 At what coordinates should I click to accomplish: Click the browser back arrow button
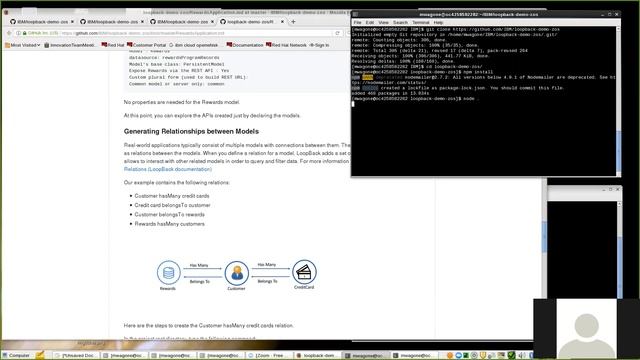9,33
